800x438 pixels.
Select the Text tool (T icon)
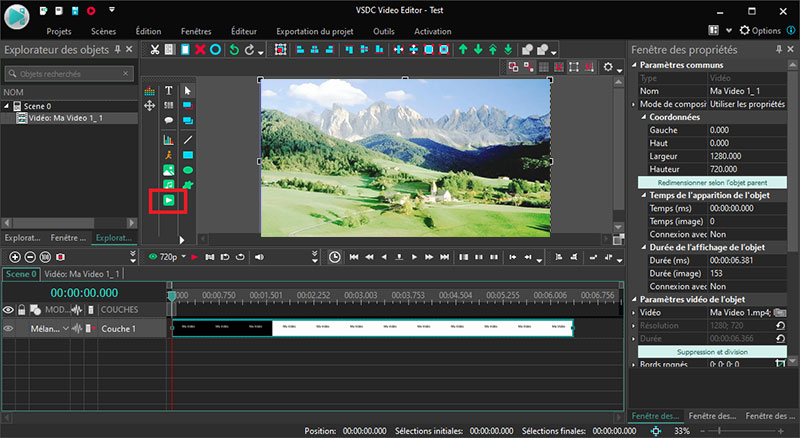(168, 91)
